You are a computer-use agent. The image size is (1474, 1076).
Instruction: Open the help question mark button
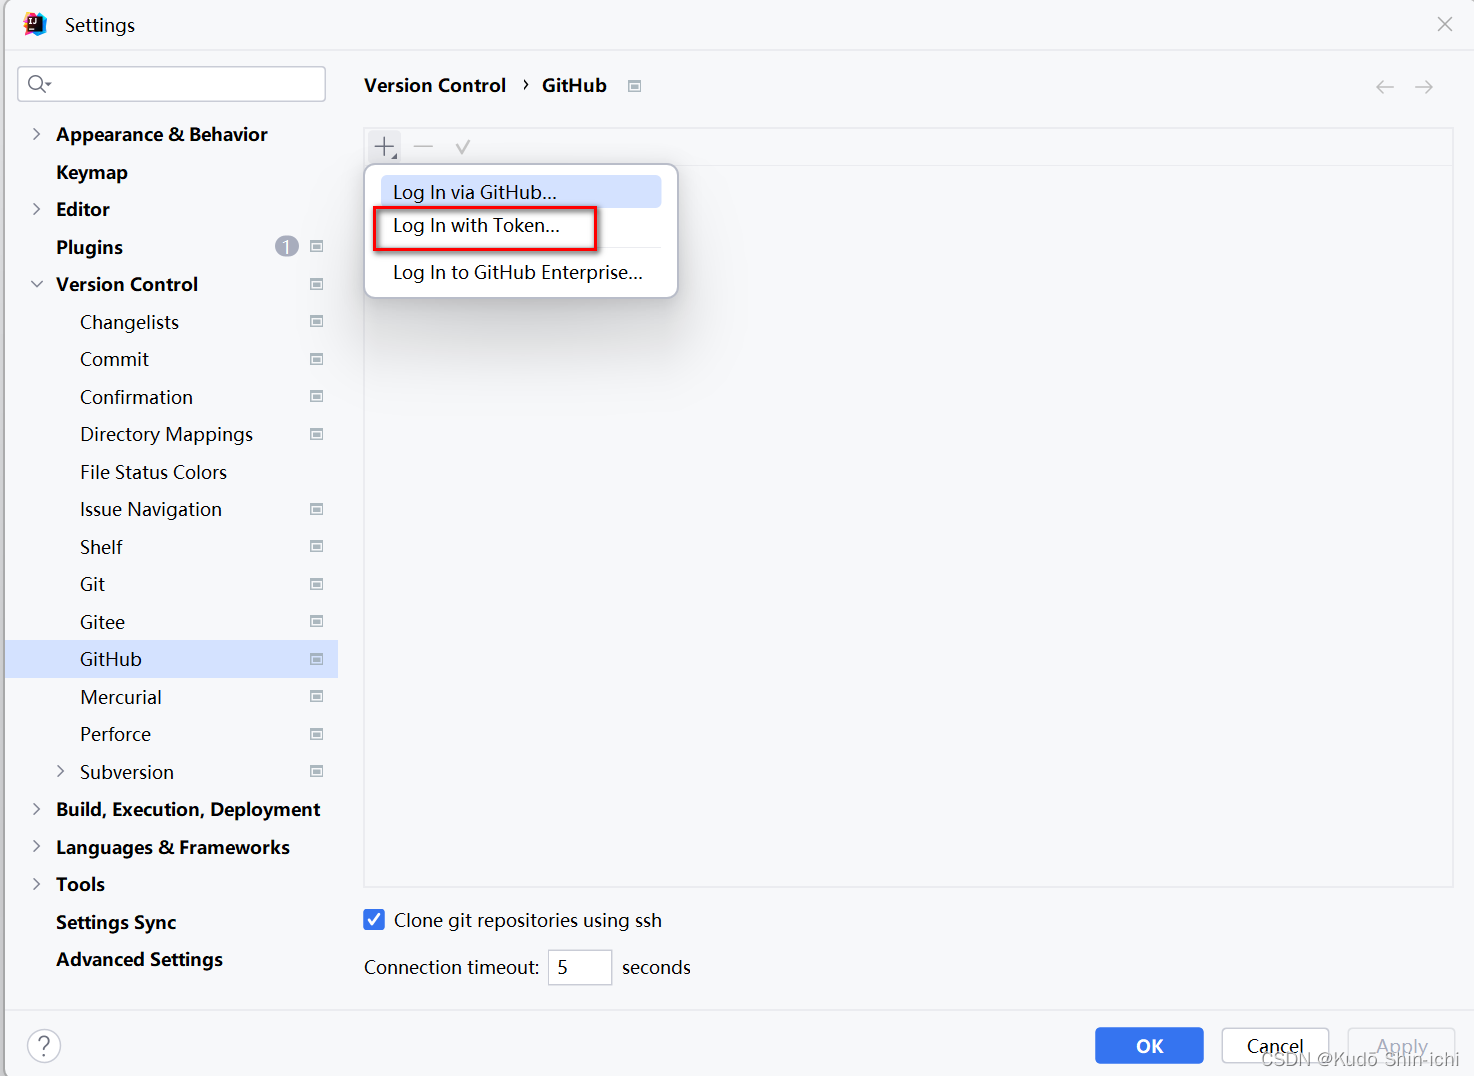pos(44,1046)
